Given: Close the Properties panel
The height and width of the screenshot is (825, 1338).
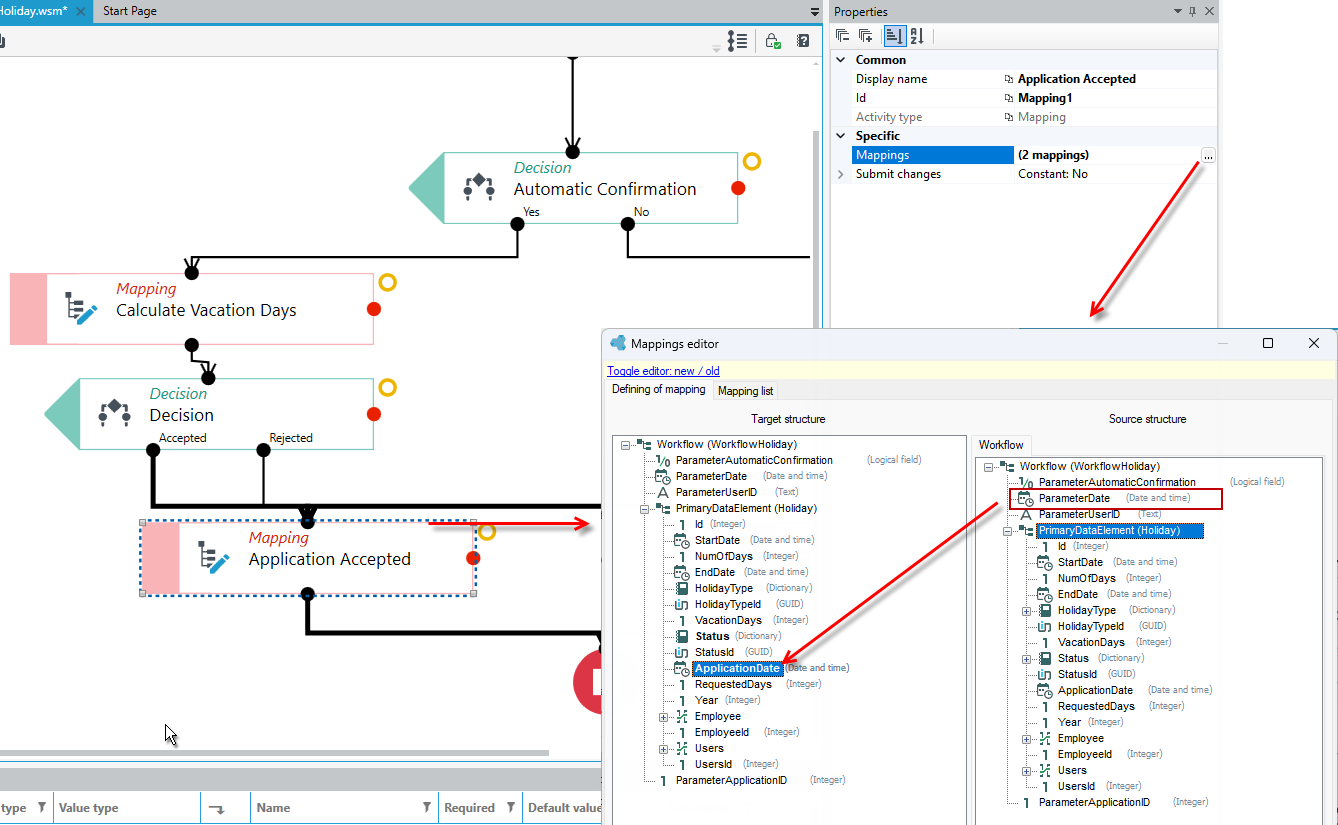Looking at the screenshot, I should tap(1210, 11).
